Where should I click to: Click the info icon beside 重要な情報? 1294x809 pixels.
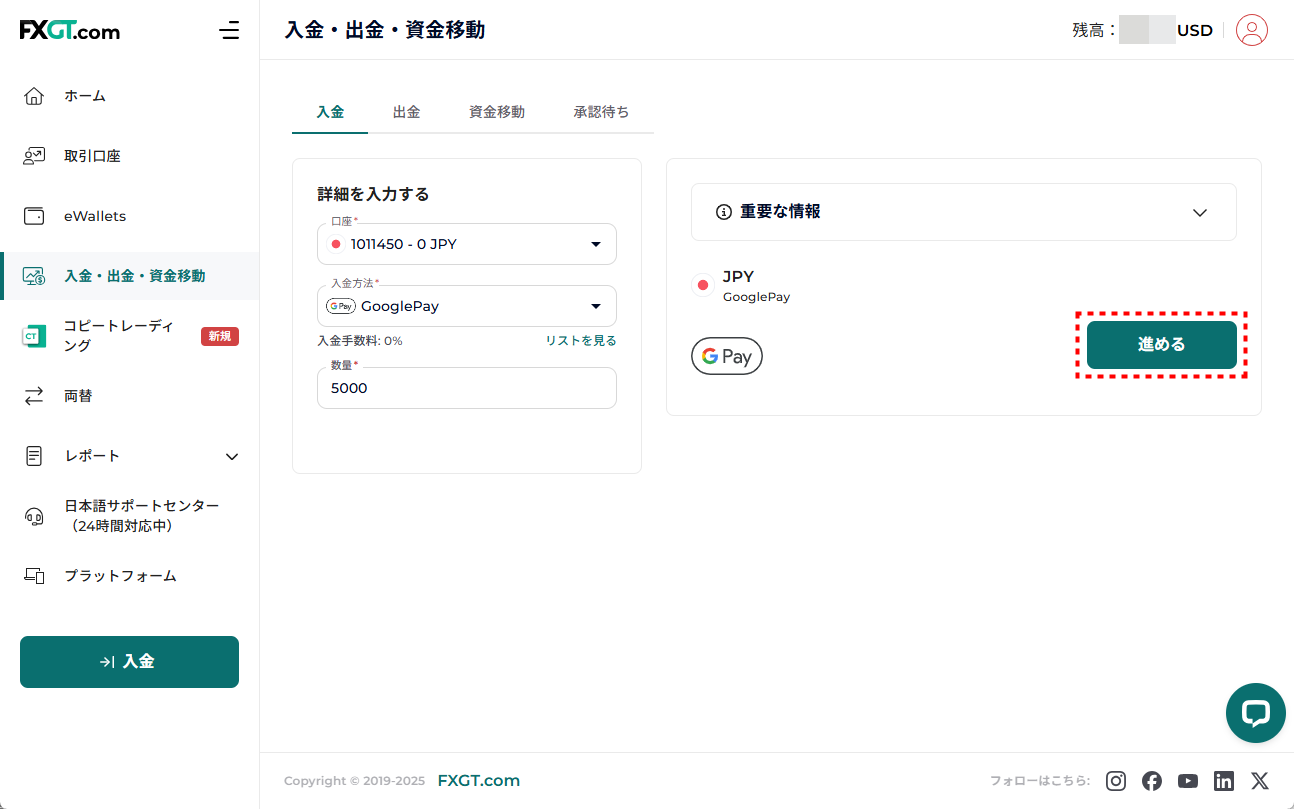coord(724,212)
